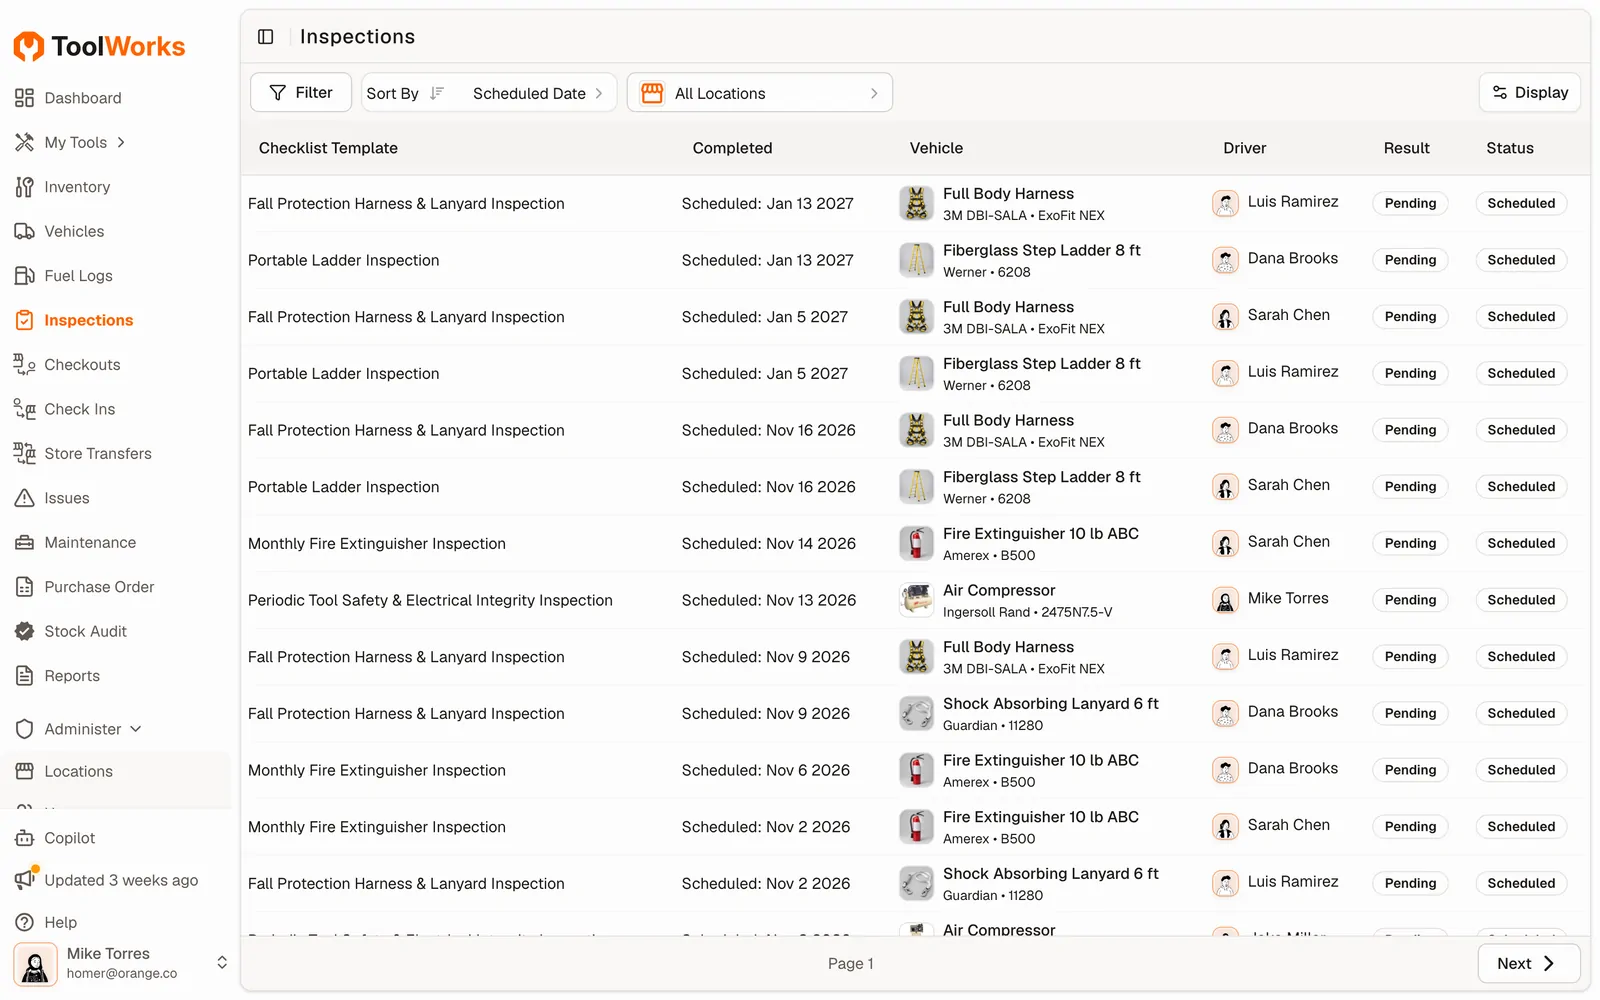Select driver Mike Torres in table

click(1270, 599)
